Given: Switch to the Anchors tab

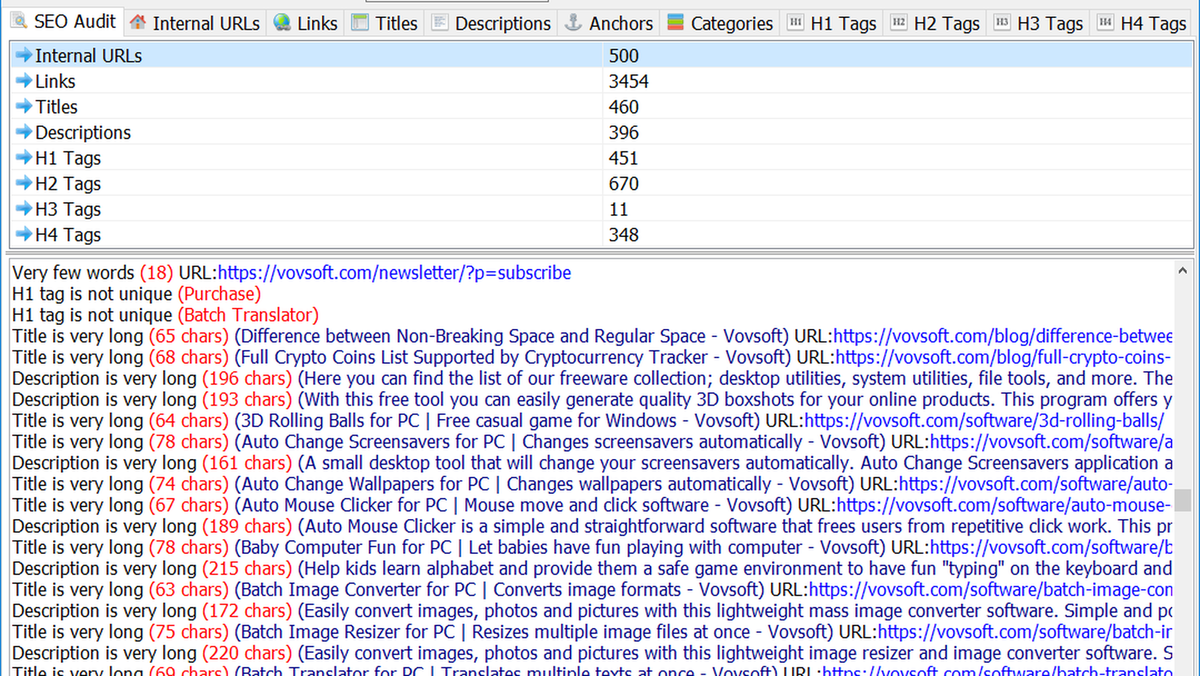Looking at the screenshot, I should pos(609,23).
